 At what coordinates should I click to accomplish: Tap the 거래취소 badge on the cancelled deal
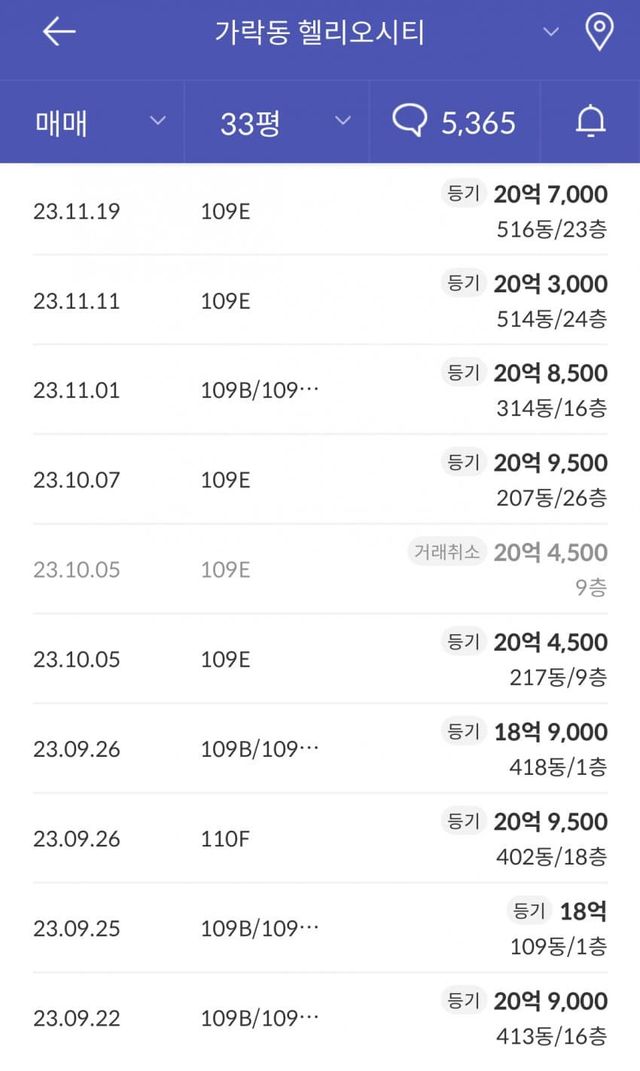click(x=446, y=552)
